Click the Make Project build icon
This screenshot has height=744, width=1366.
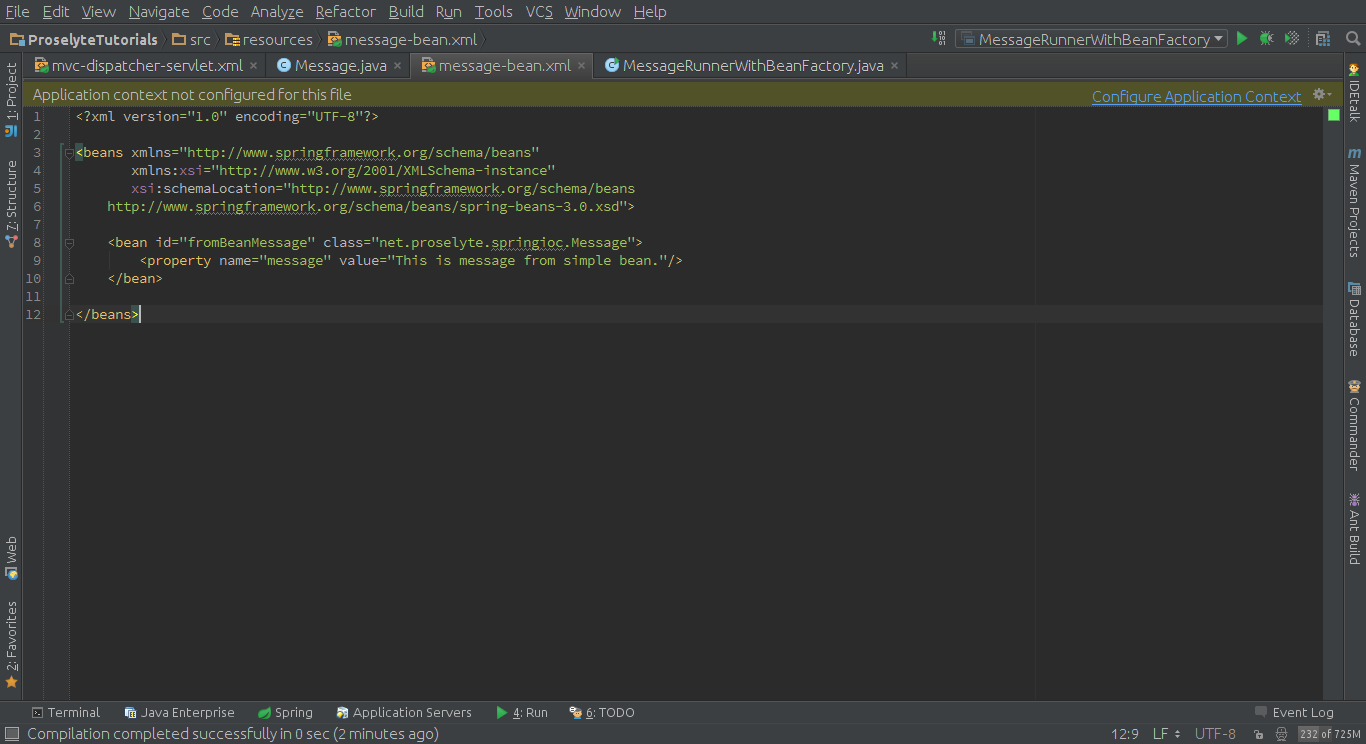coord(939,39)
